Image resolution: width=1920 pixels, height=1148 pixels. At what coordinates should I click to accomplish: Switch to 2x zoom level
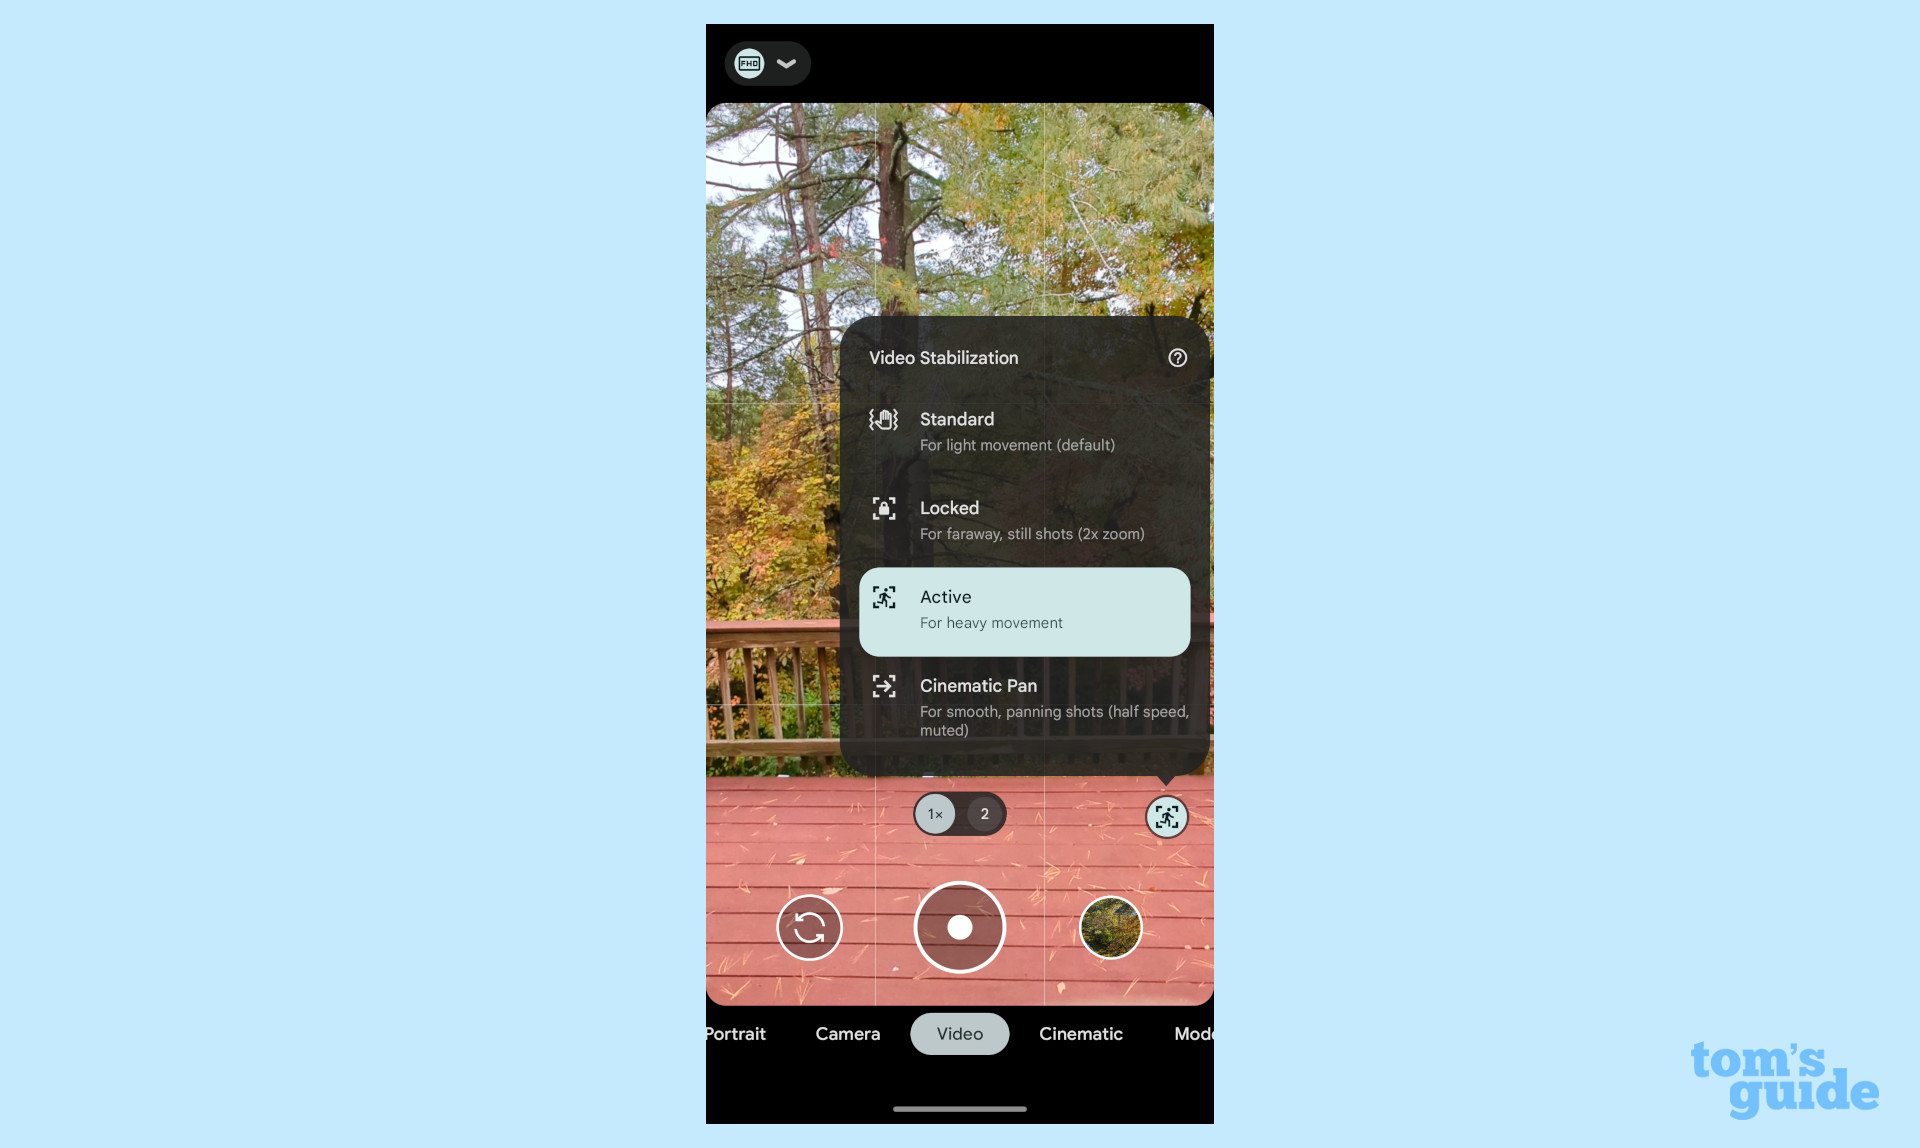click(984, 813)
